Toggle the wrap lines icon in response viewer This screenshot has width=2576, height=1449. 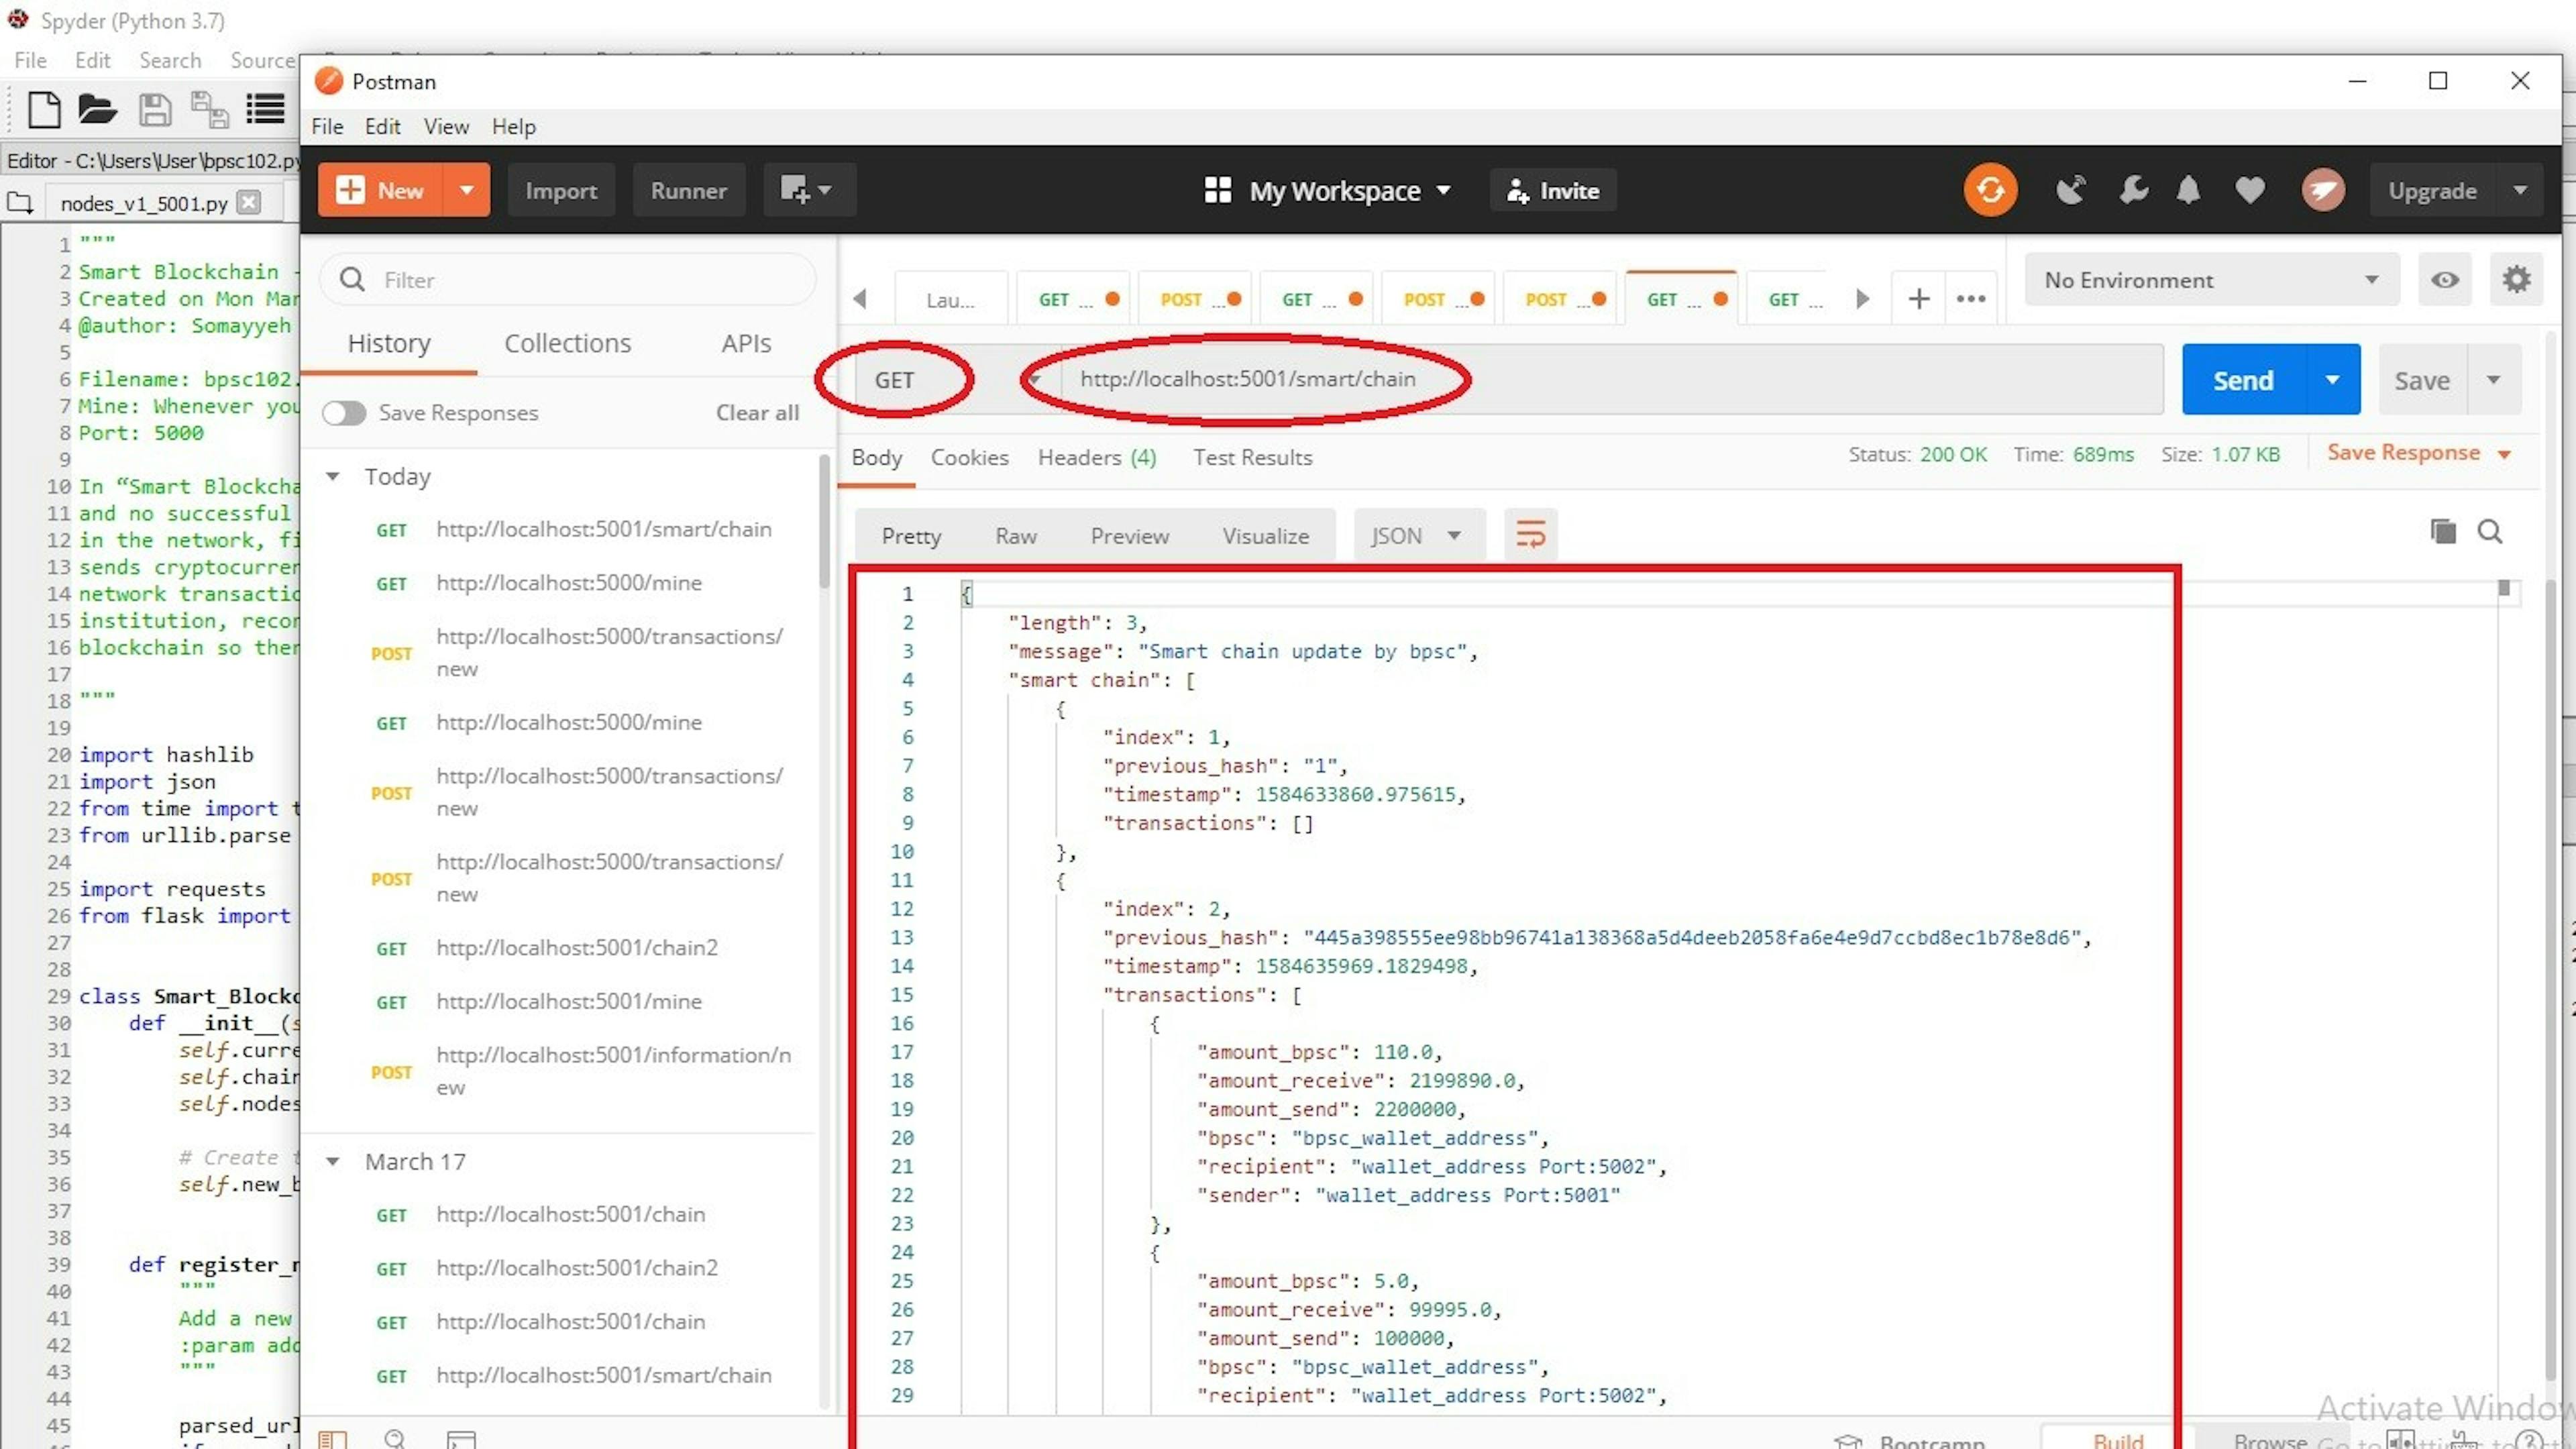point(1530,535)
